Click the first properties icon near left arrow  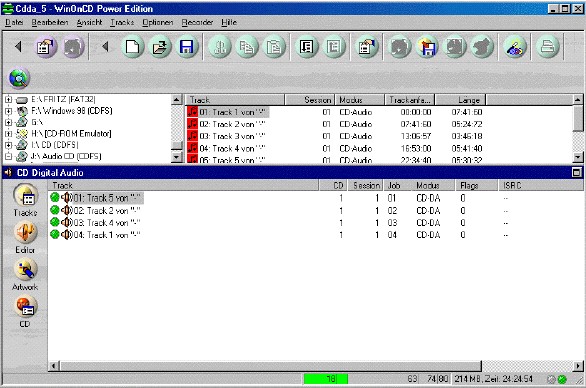coord(46,47)
